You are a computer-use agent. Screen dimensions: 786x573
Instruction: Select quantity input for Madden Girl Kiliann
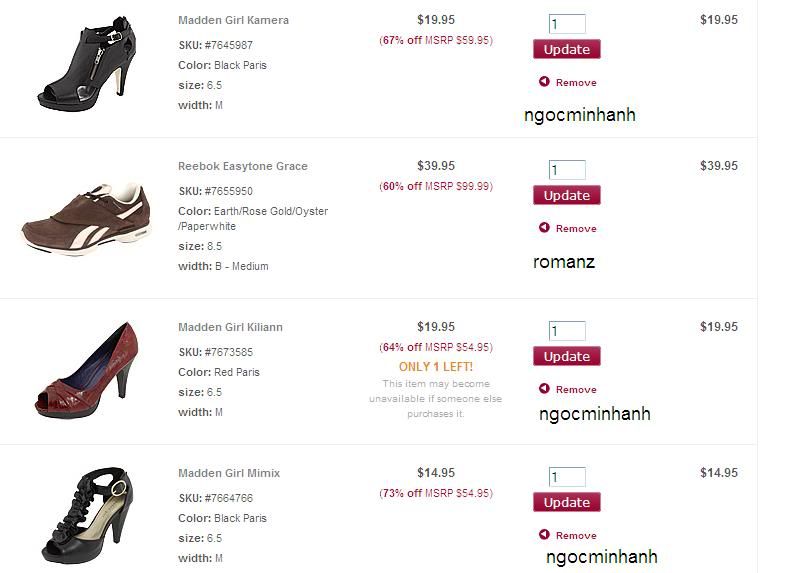(x=566, y=331)
